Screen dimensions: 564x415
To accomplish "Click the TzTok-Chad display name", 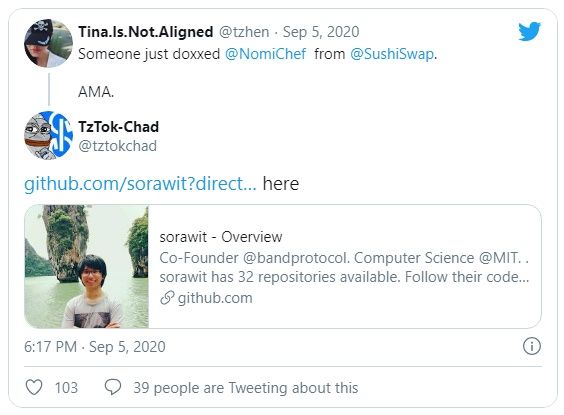I will pos(118,127).
